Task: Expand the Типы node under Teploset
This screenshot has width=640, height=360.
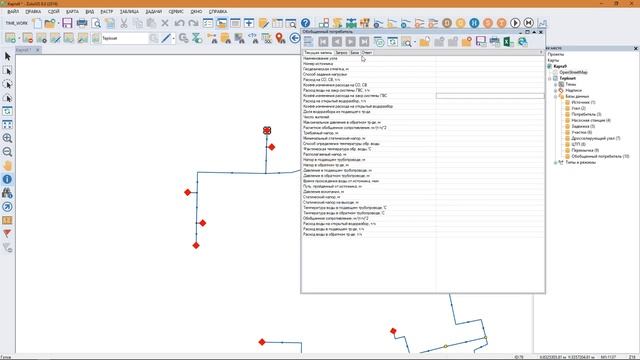Action: [x=555, y=84]
